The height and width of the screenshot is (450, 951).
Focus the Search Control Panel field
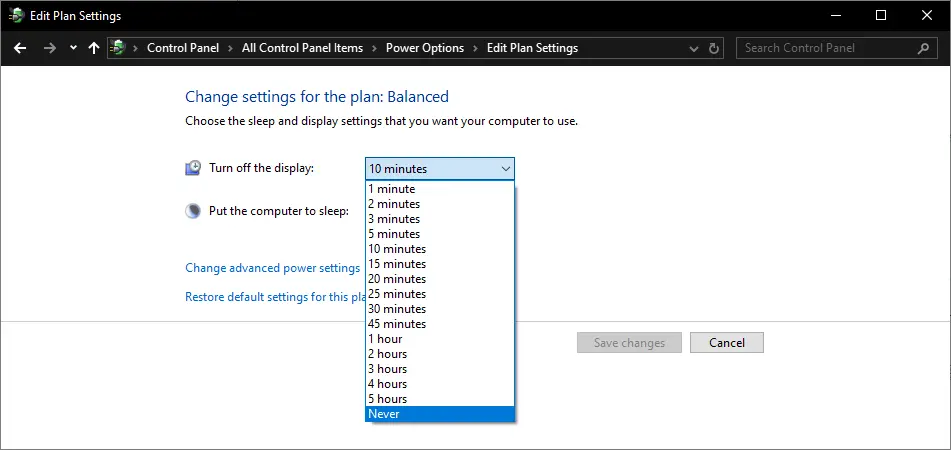click(x=837, y=48)
